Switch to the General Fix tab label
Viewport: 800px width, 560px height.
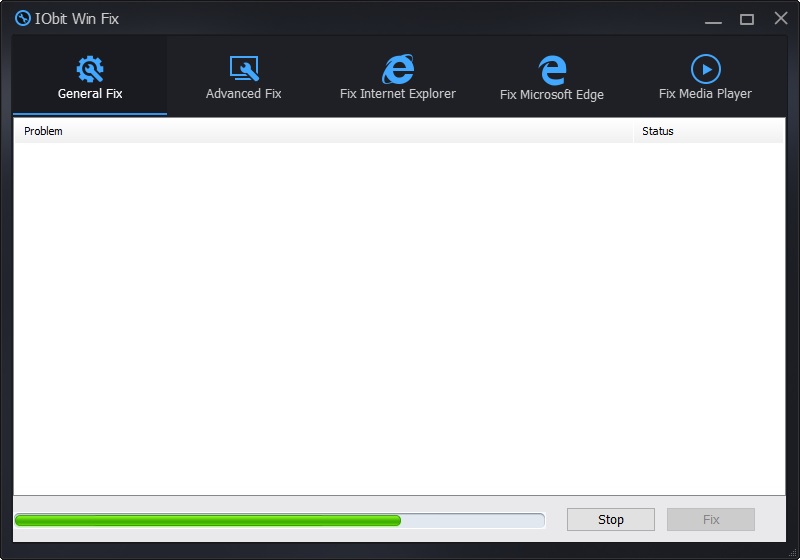(x=90, y=94)
